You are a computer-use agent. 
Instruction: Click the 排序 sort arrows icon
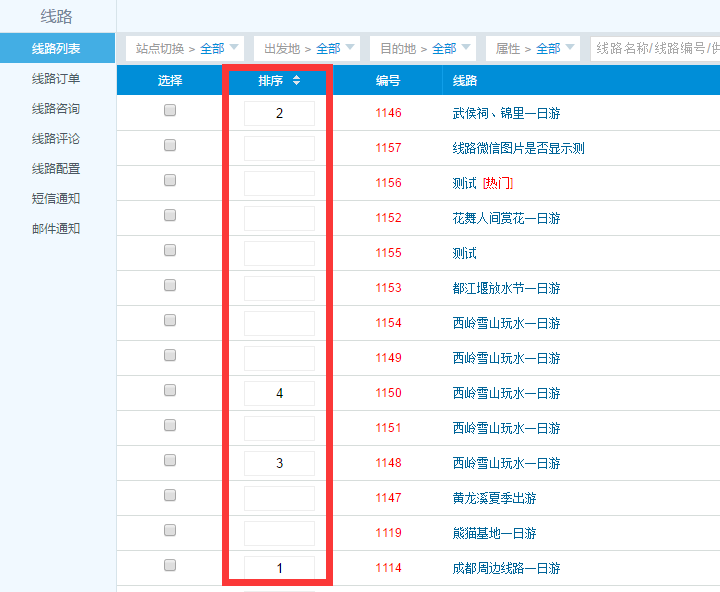coord(296,81)
